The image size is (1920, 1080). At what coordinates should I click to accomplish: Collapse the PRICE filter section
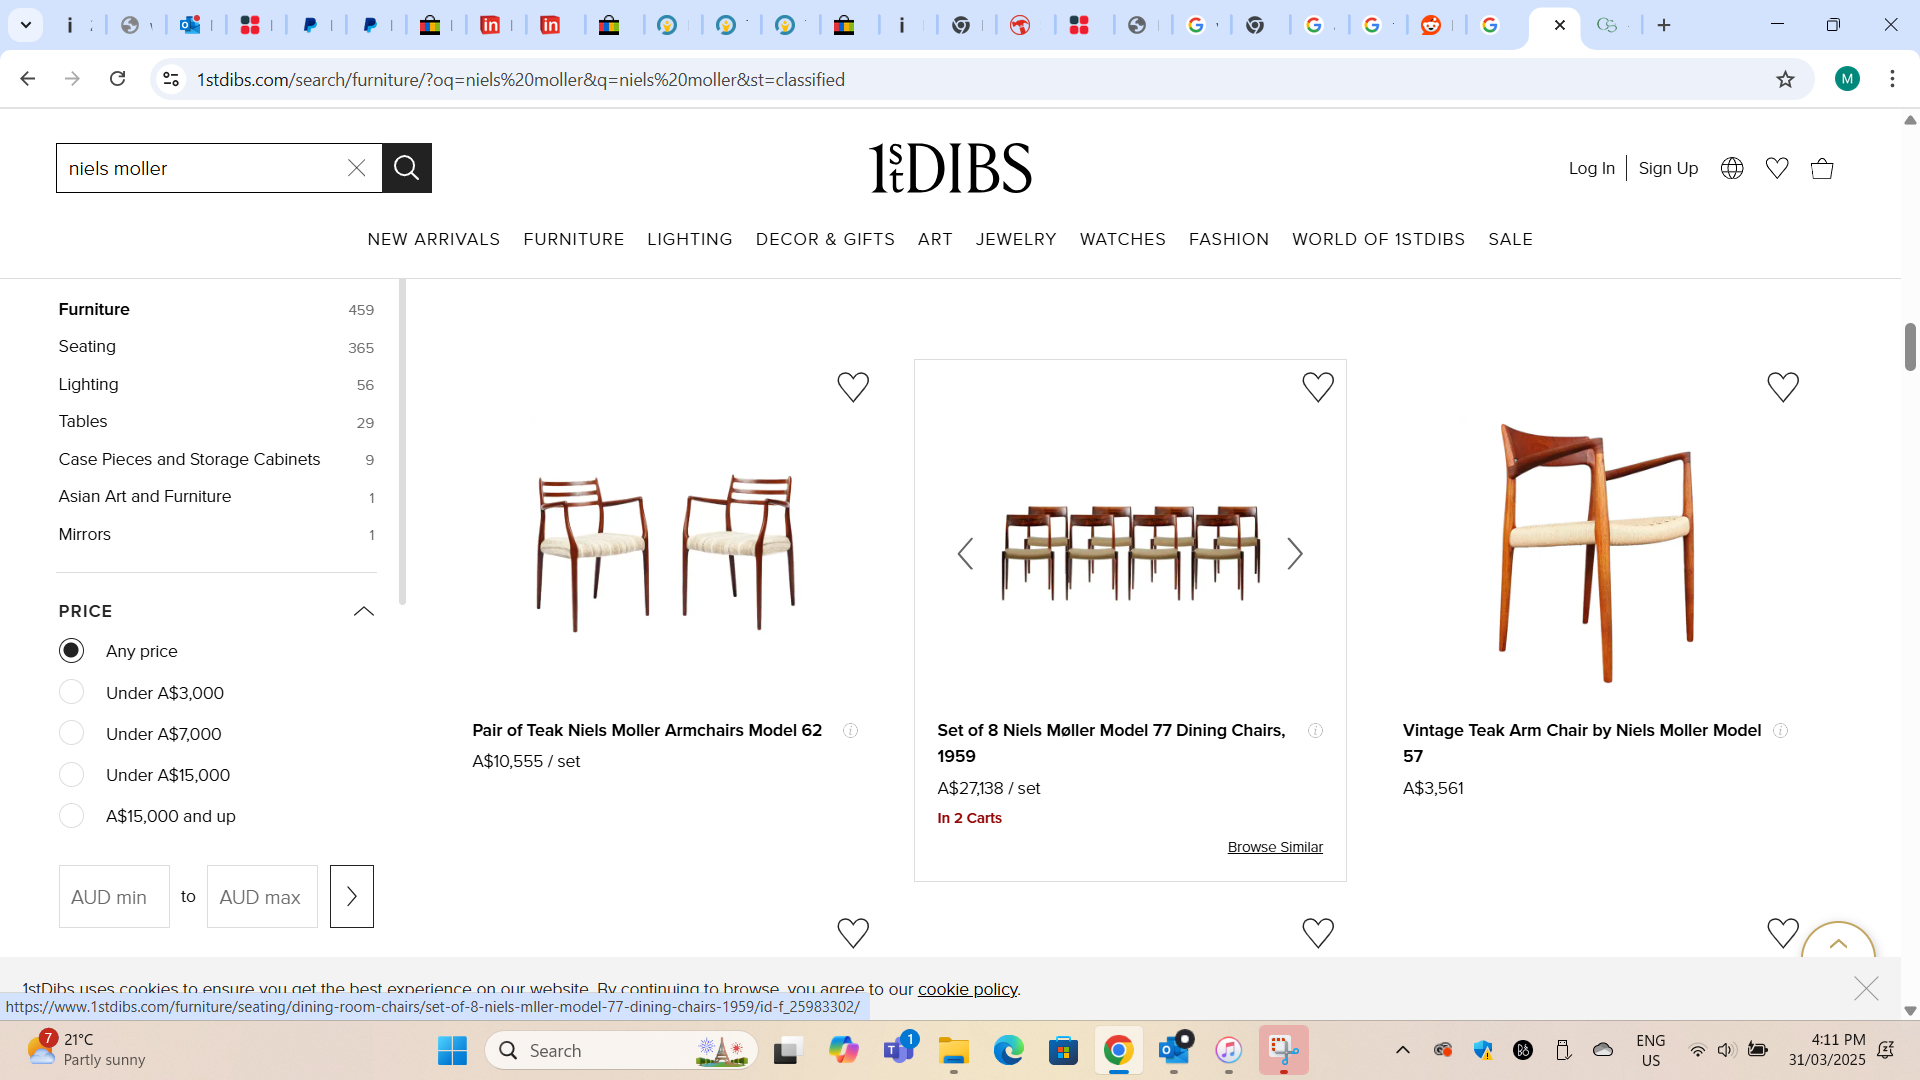[363, 611]
